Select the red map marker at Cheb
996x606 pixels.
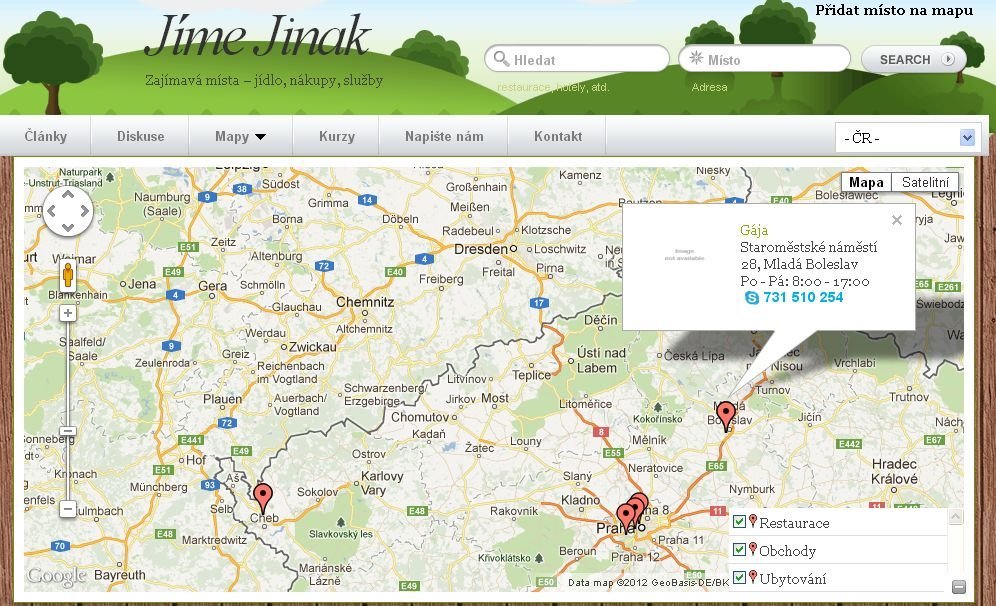tap(263, 496)
